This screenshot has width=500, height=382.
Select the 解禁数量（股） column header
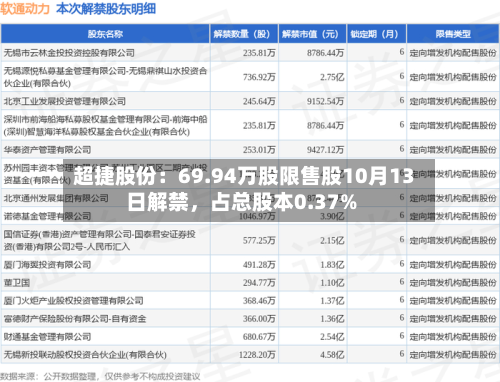pyautogui.click(x=244, y=34)
